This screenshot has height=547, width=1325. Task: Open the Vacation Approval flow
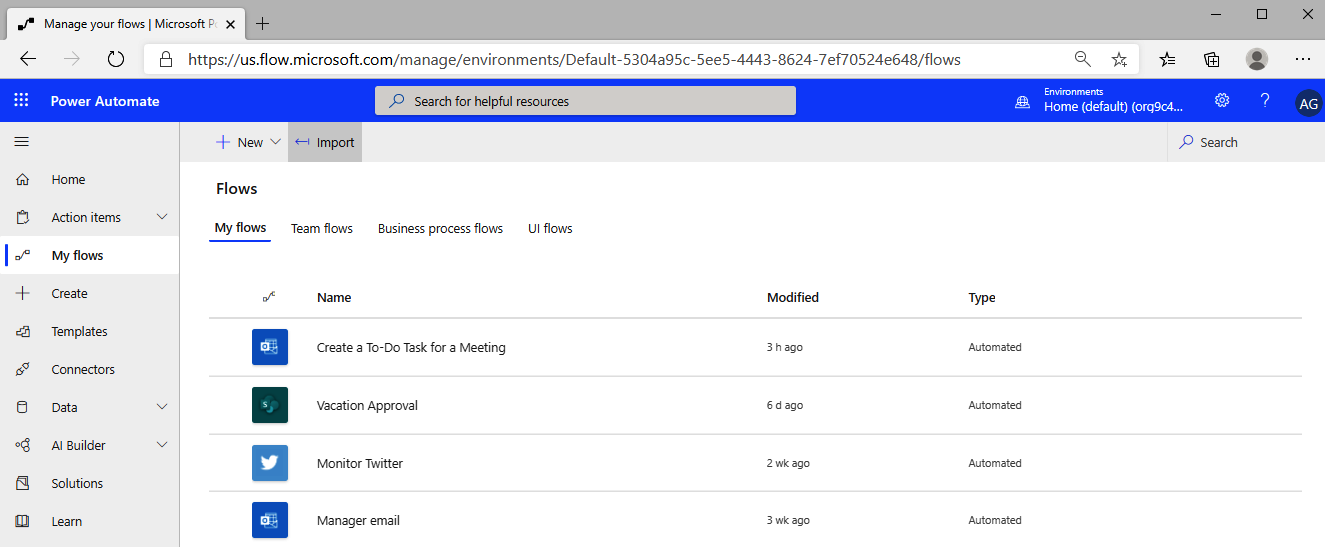(367, 405)
